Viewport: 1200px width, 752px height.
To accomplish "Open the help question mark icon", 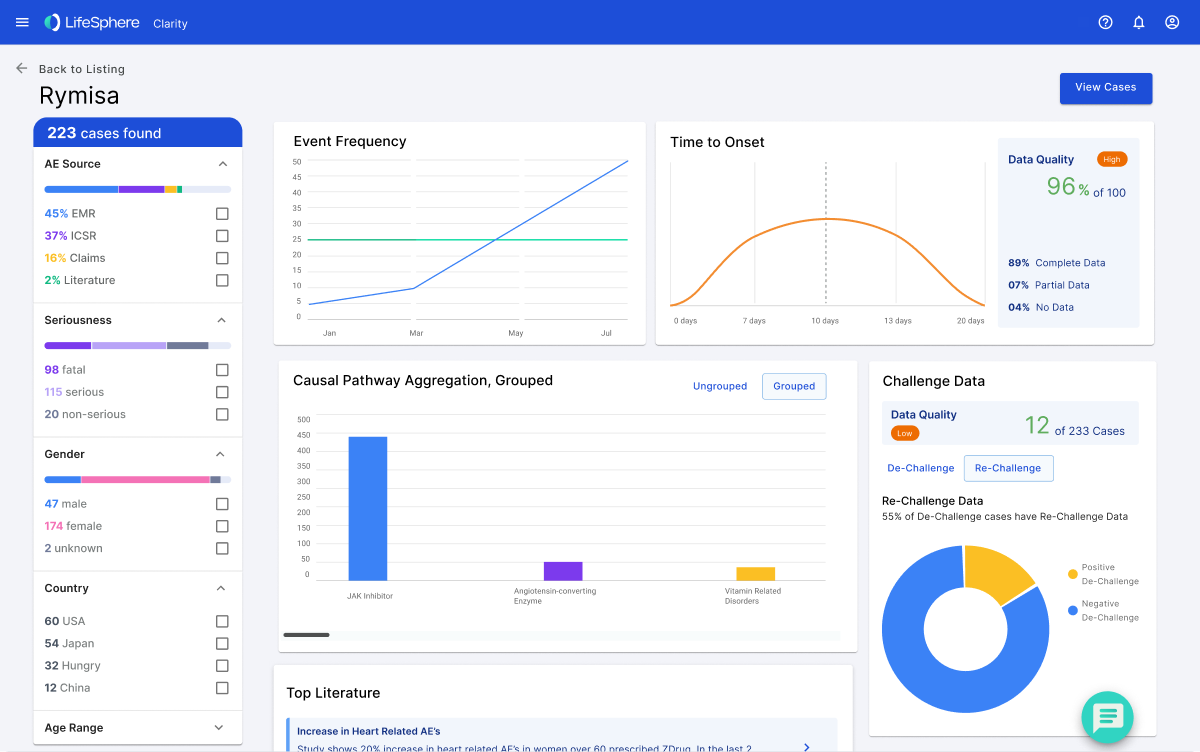I will (1105, 22).
